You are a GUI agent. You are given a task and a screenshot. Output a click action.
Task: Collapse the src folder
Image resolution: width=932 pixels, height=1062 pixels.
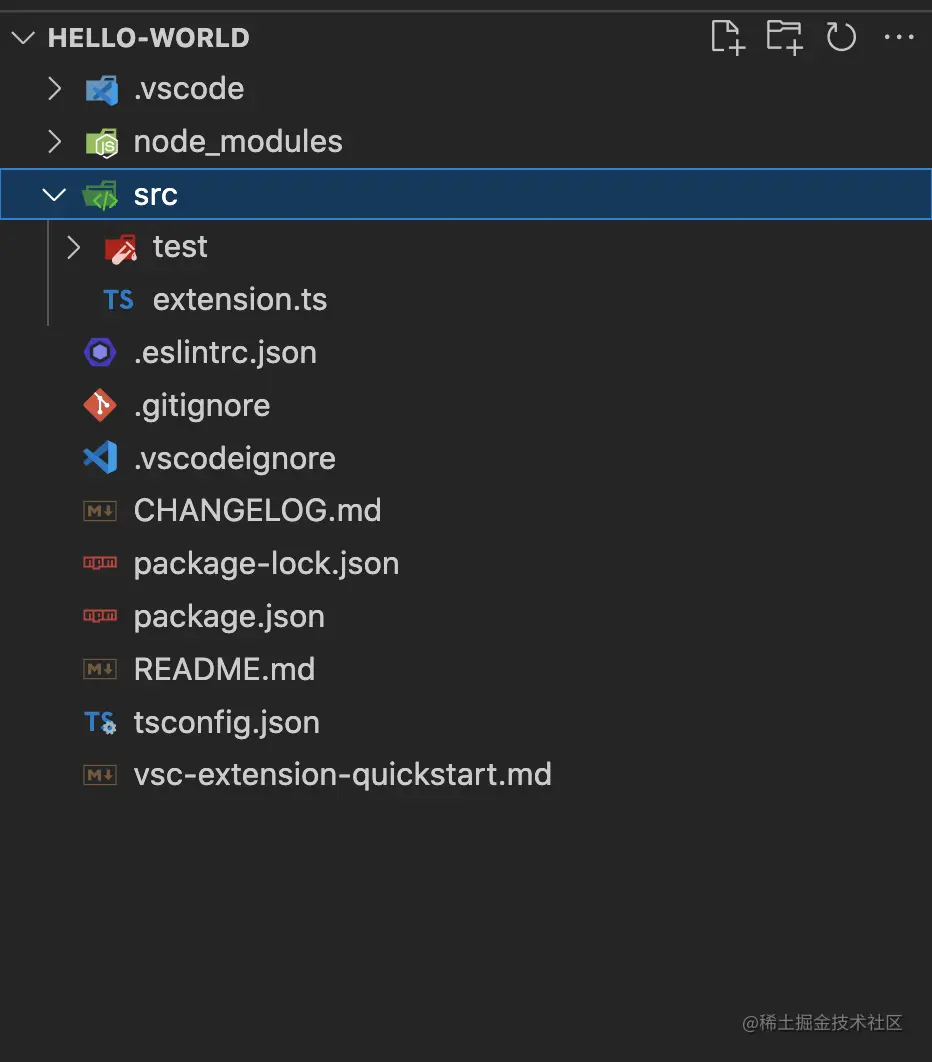click(x=55, y=195)
